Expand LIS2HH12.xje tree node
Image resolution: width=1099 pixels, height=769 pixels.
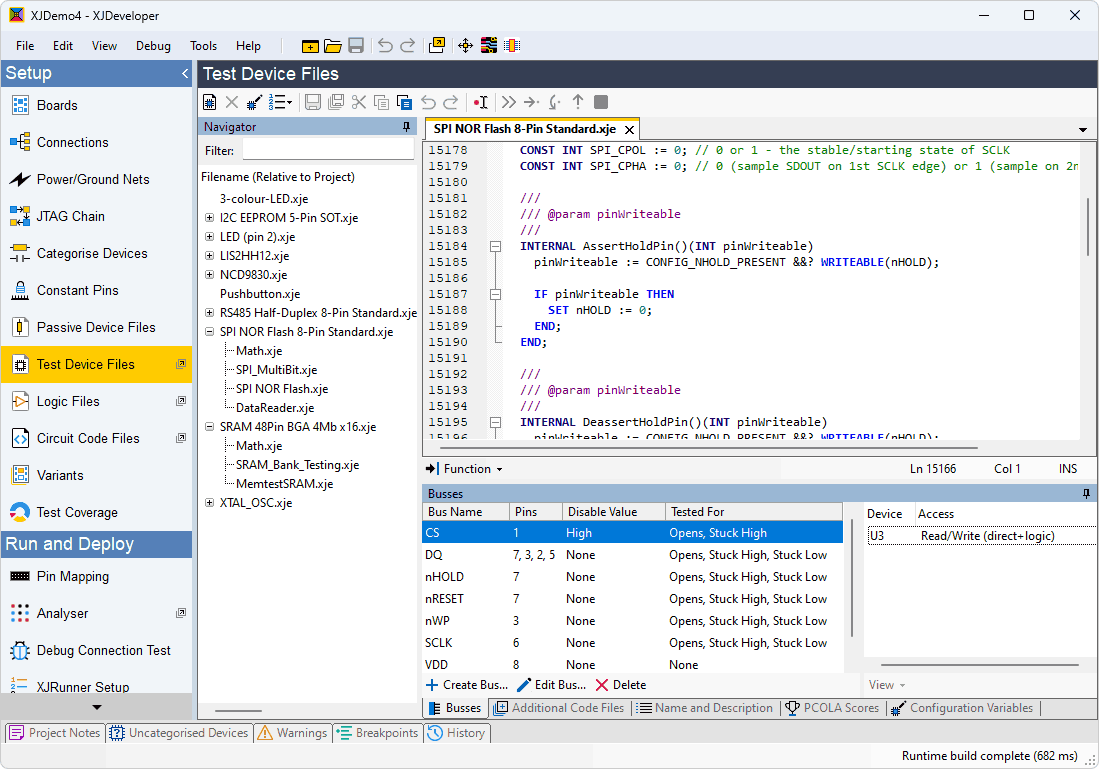(209, 256)
